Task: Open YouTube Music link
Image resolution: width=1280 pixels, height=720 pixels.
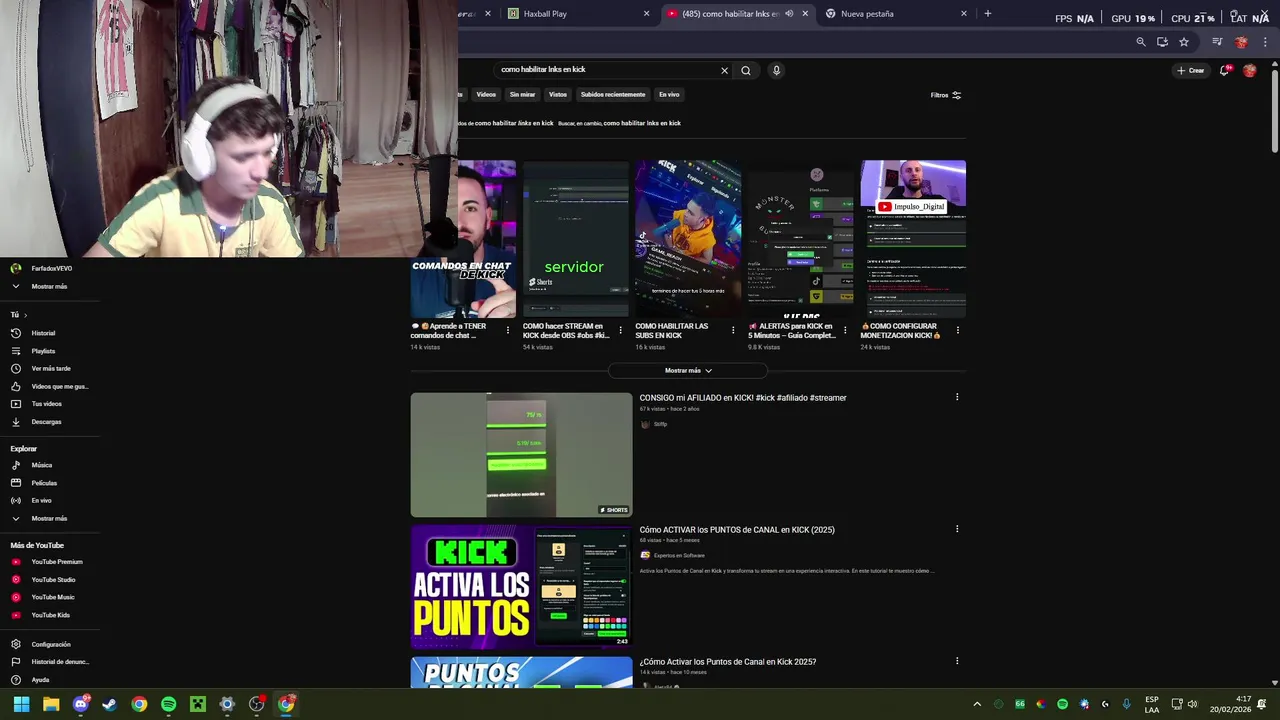Action: (53, 597)
